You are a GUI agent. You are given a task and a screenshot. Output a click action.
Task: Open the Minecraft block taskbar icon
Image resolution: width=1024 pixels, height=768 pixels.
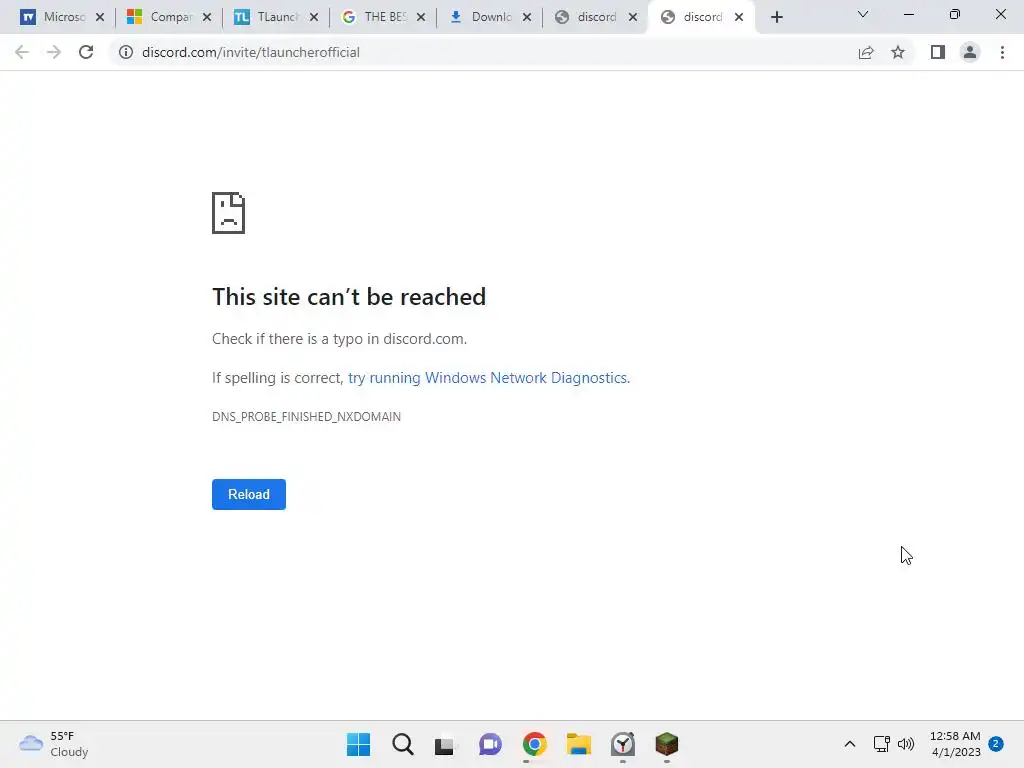point(667,744)
